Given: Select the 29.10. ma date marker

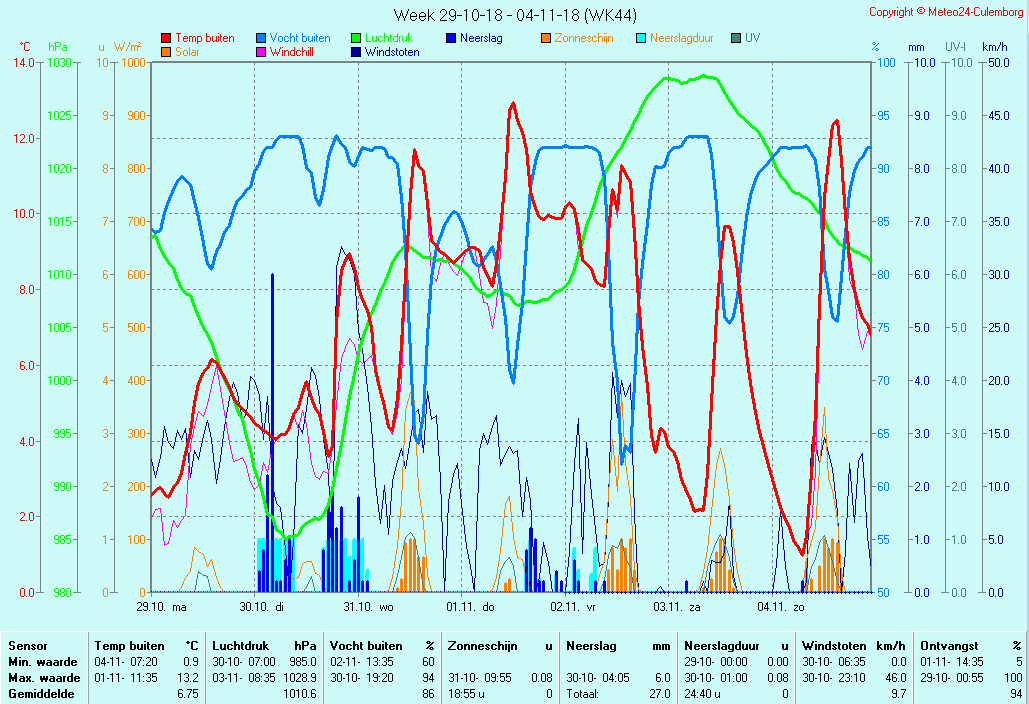Looking at the screenshot, I should pos(162,606).
